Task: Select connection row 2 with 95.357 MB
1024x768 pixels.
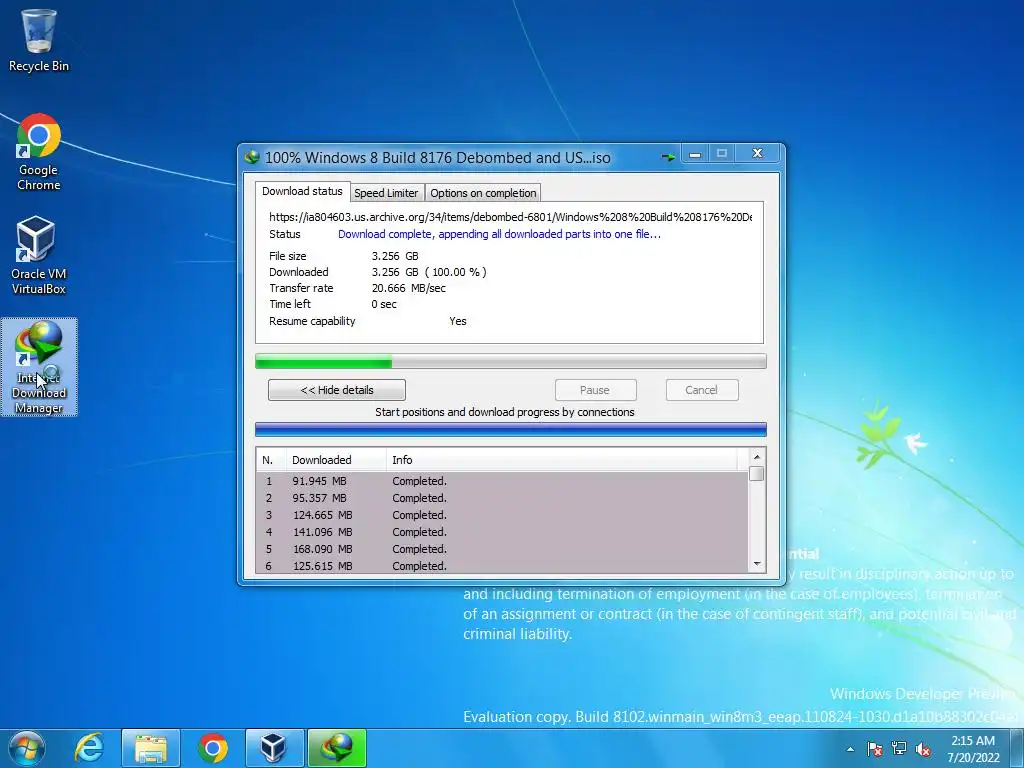Action: (502, 498)
